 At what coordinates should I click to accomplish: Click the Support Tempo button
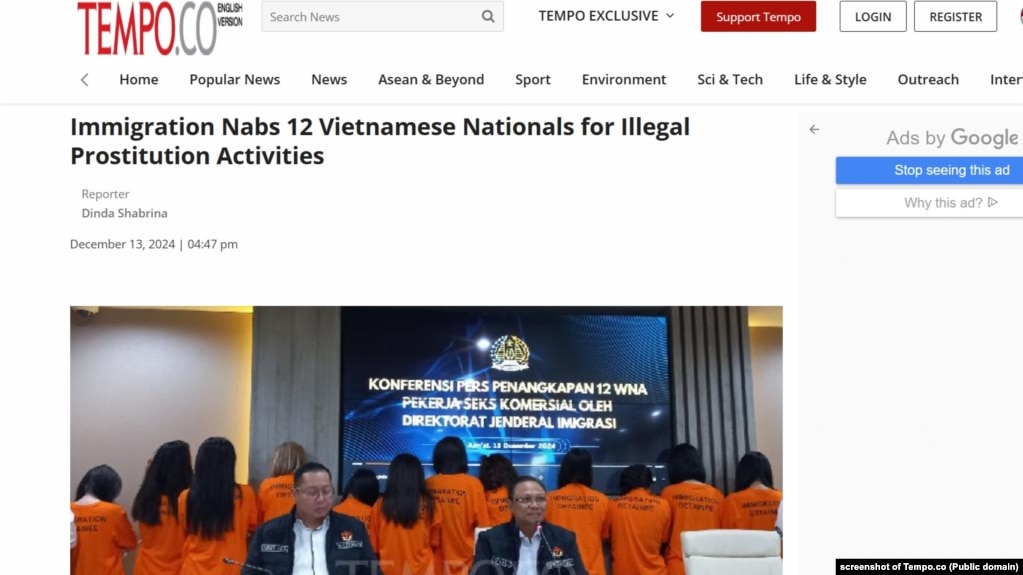[x=758, y=16]
